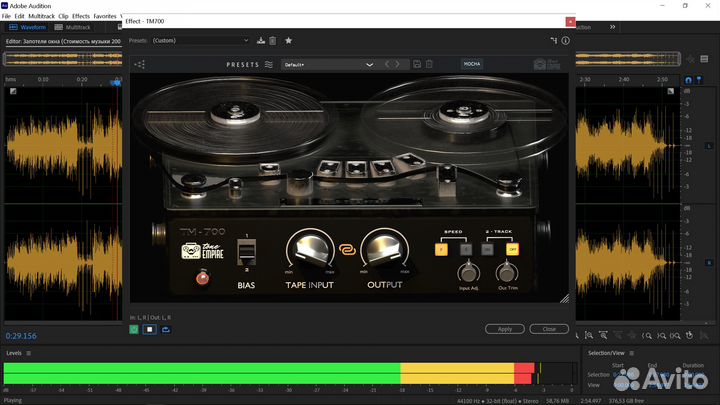Screen dimensions: 720x405
Task: Go to the previous plugin preset
Action: tap(387, 64)
